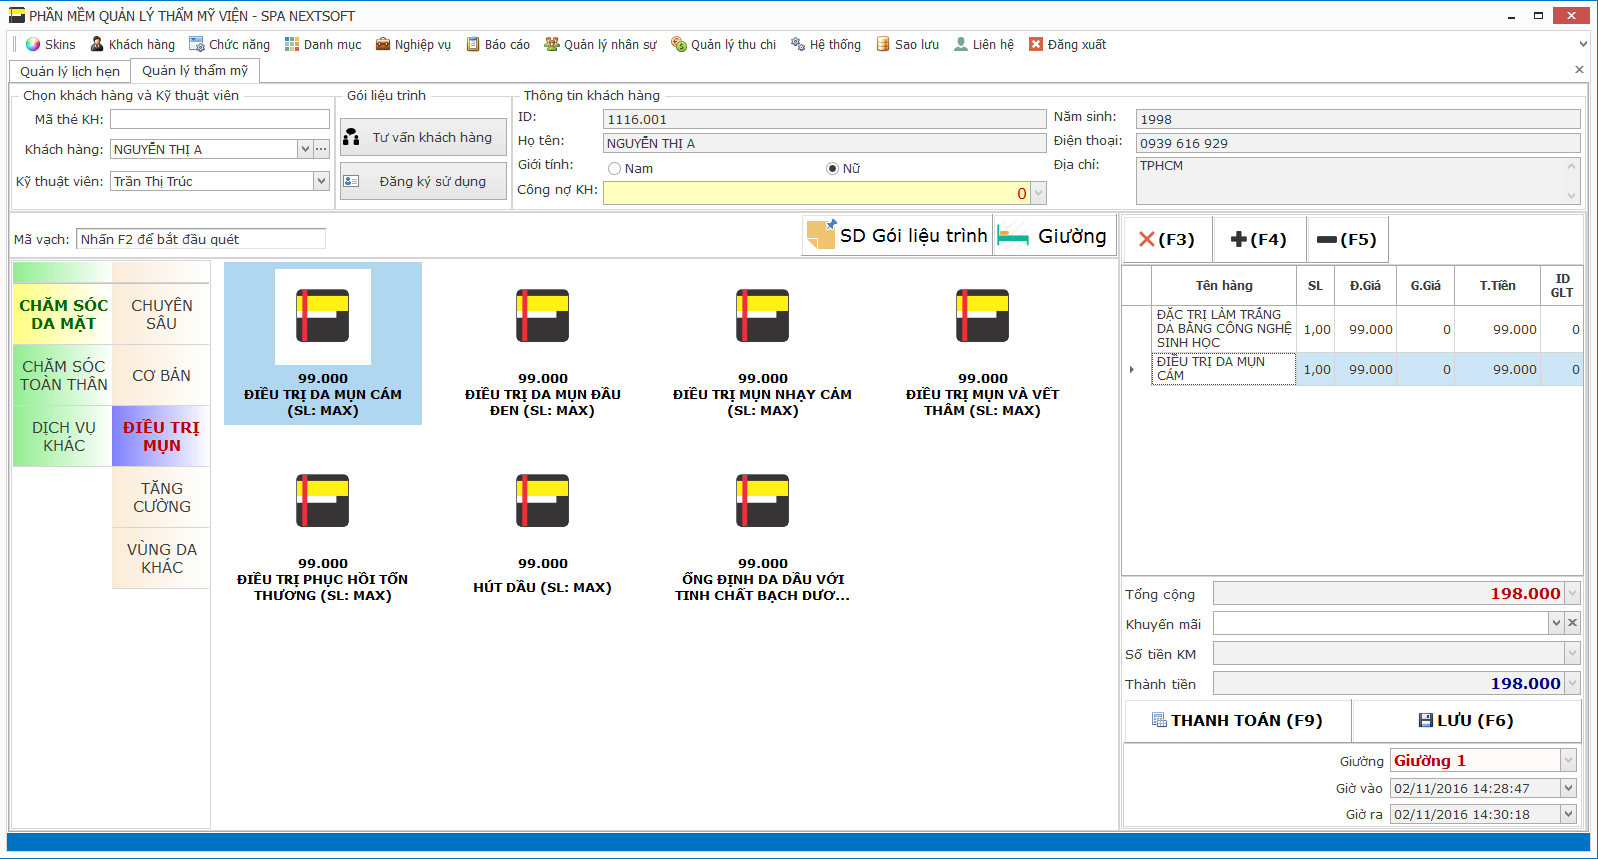Open the Danh mục menu

[x=323, y=44]
